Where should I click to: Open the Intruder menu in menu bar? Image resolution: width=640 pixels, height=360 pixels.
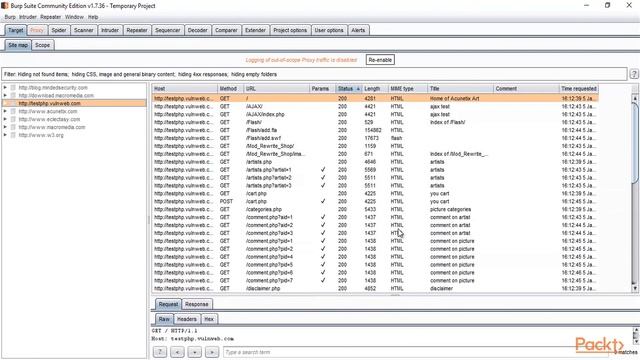pos(28,17)
